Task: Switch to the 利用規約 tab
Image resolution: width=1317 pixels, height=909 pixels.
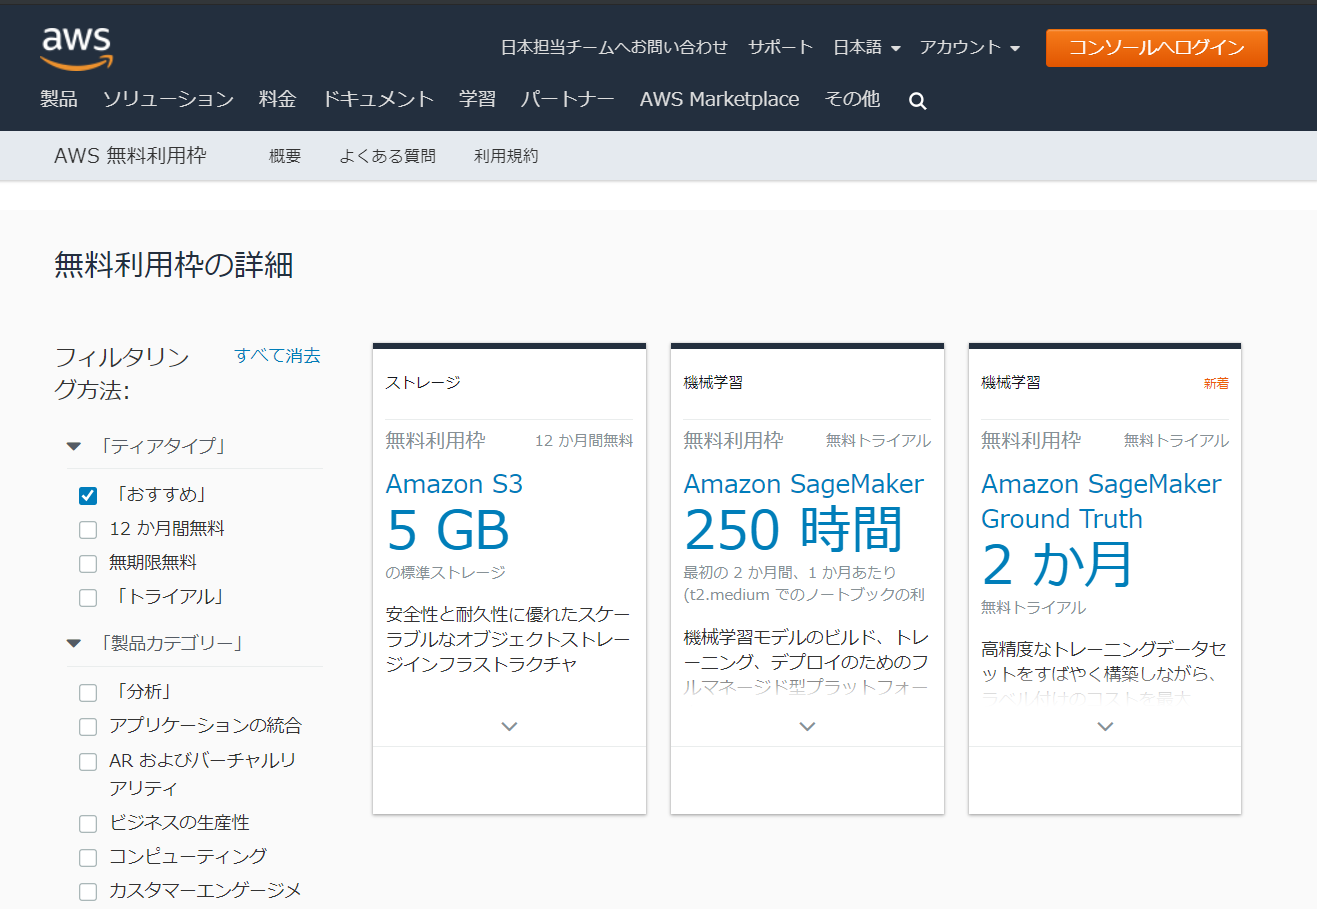Action: pos(506,156)
